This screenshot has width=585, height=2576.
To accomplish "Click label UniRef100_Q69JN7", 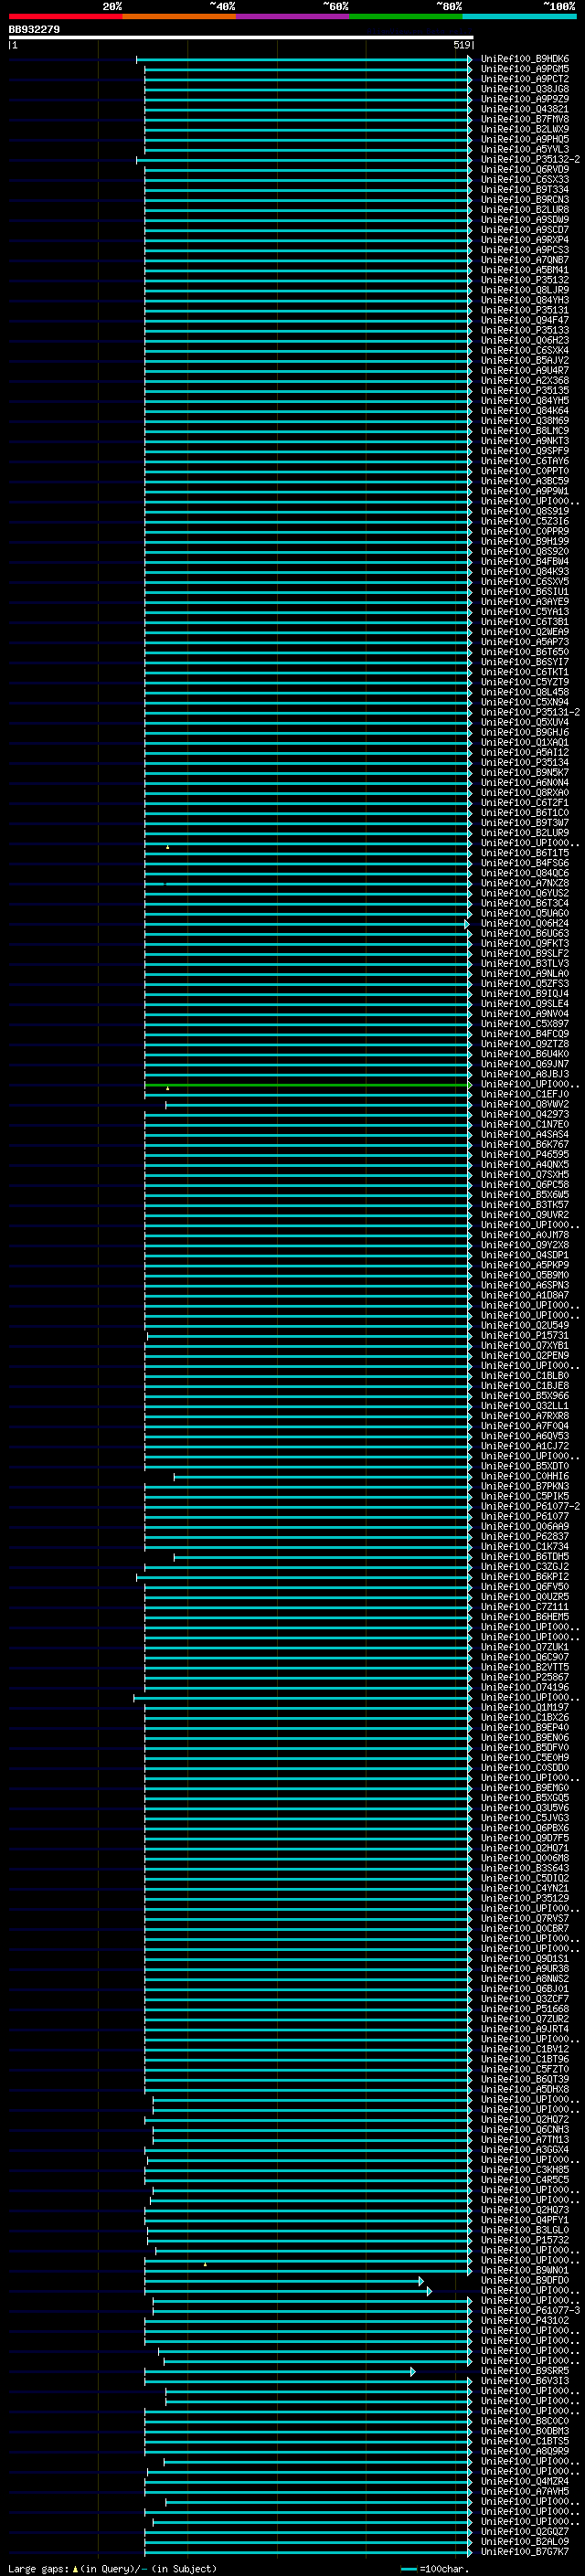I will click(x=524, y=1064).
